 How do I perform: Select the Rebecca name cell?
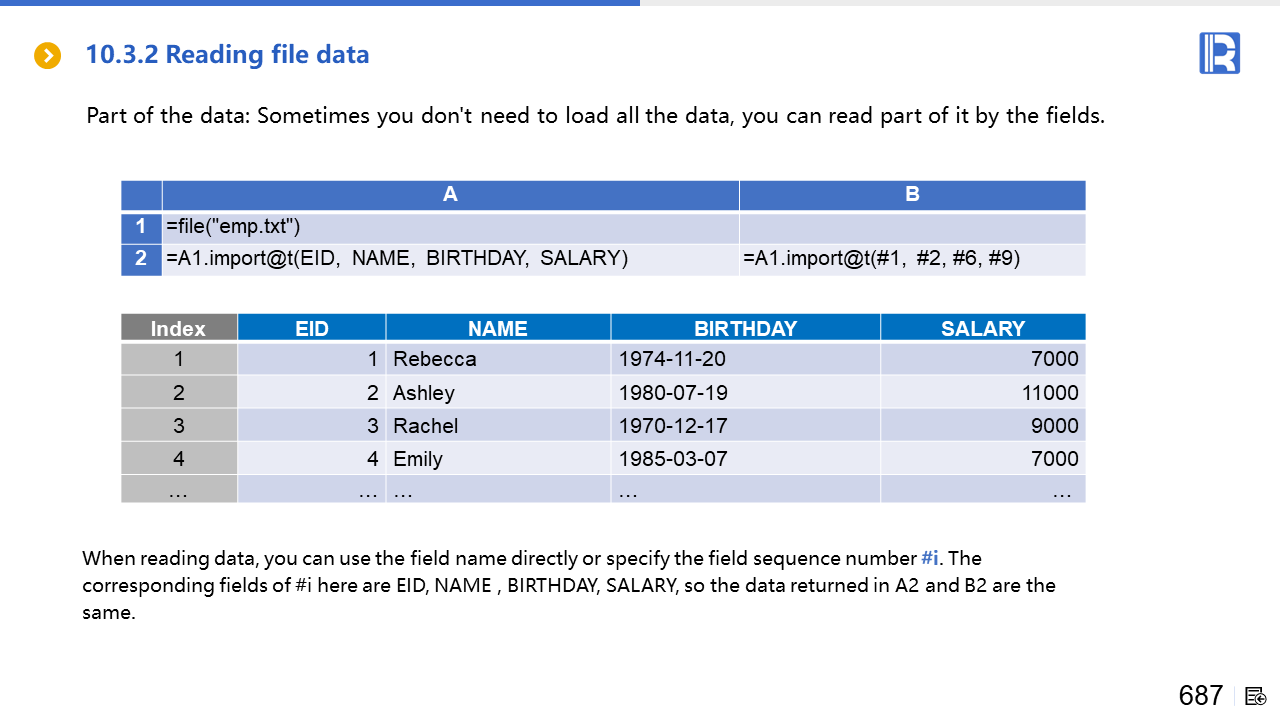pyautogui.click(x=498, y=359)
